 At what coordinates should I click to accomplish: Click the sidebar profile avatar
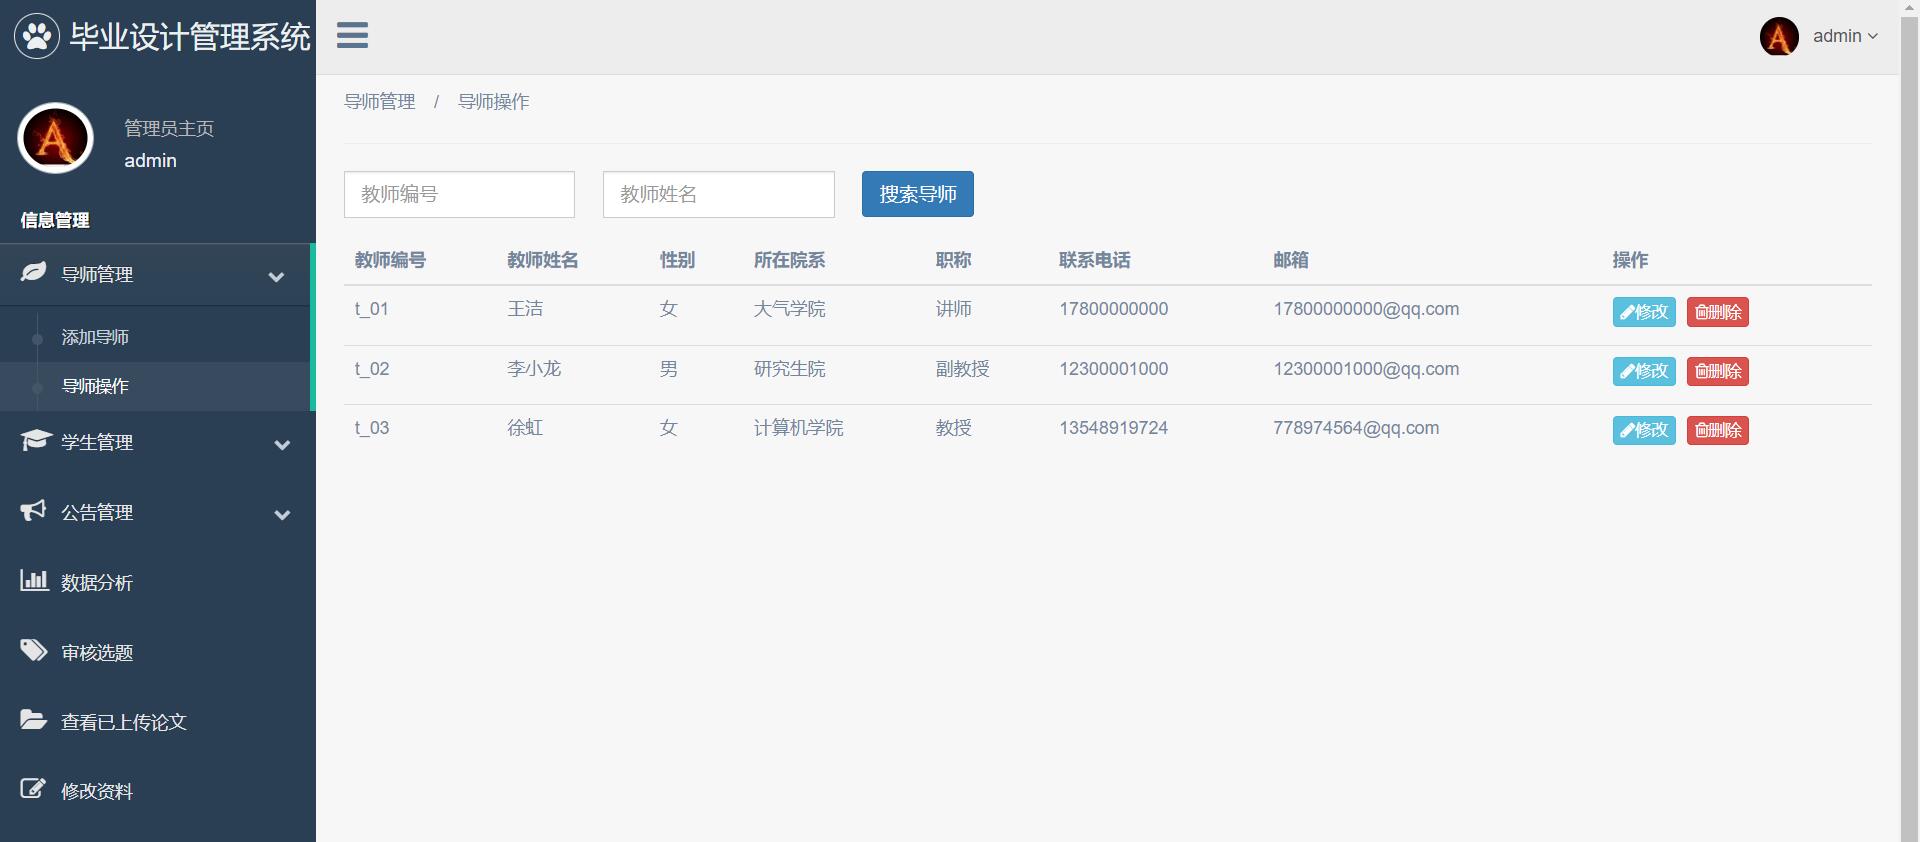(x=55, y=138)
